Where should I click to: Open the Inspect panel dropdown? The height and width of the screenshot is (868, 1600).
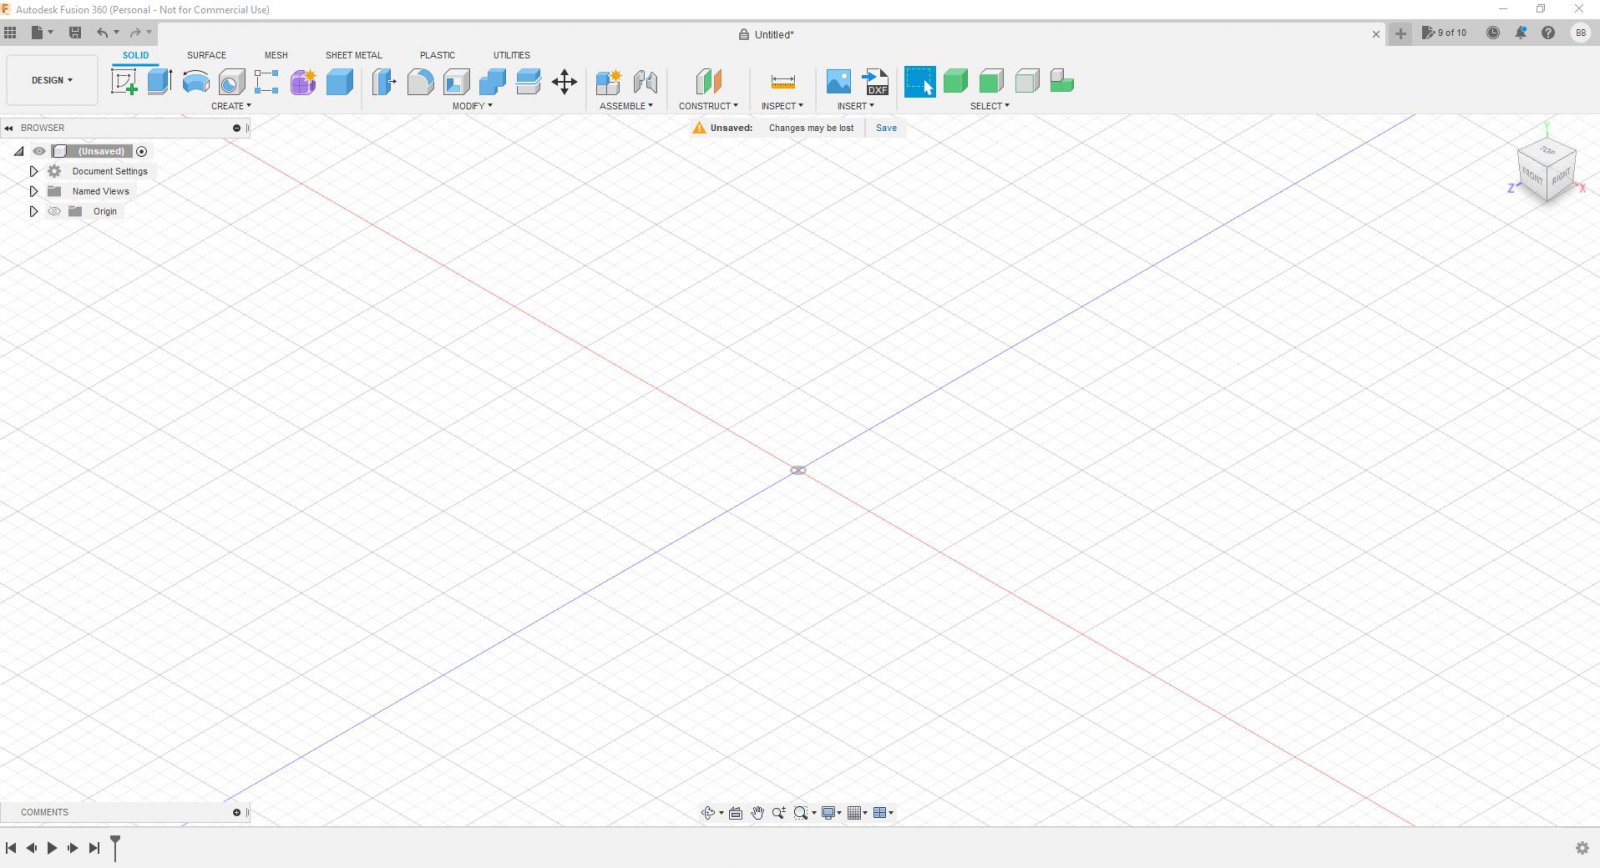coord(782,106)
